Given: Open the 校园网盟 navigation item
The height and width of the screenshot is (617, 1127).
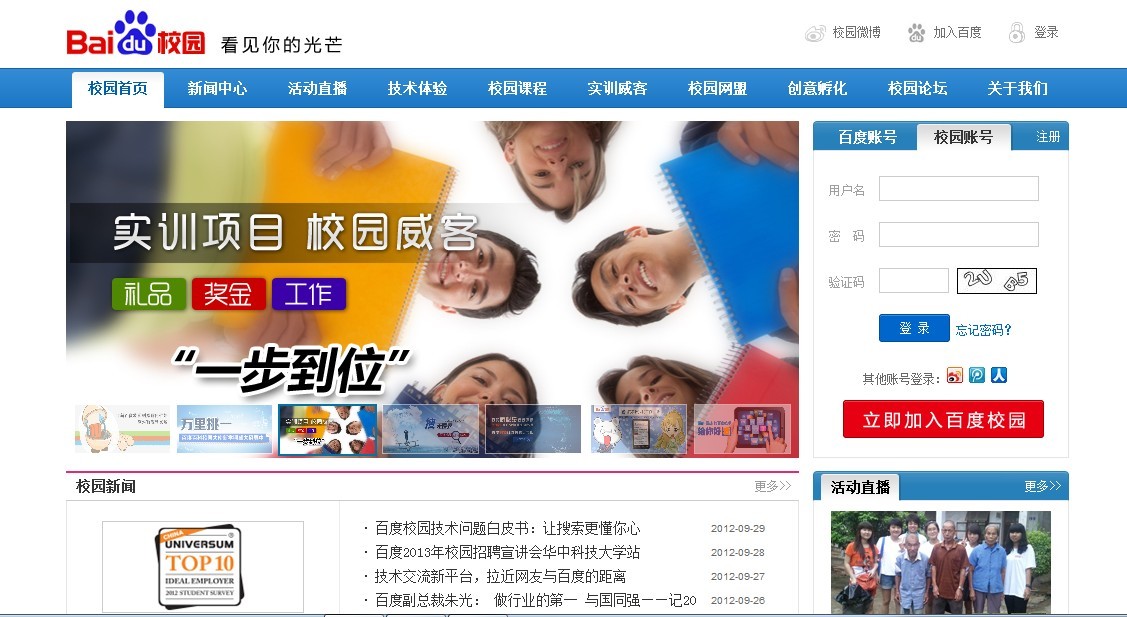Looking at the screenshot, I should (x=717, y=88).
